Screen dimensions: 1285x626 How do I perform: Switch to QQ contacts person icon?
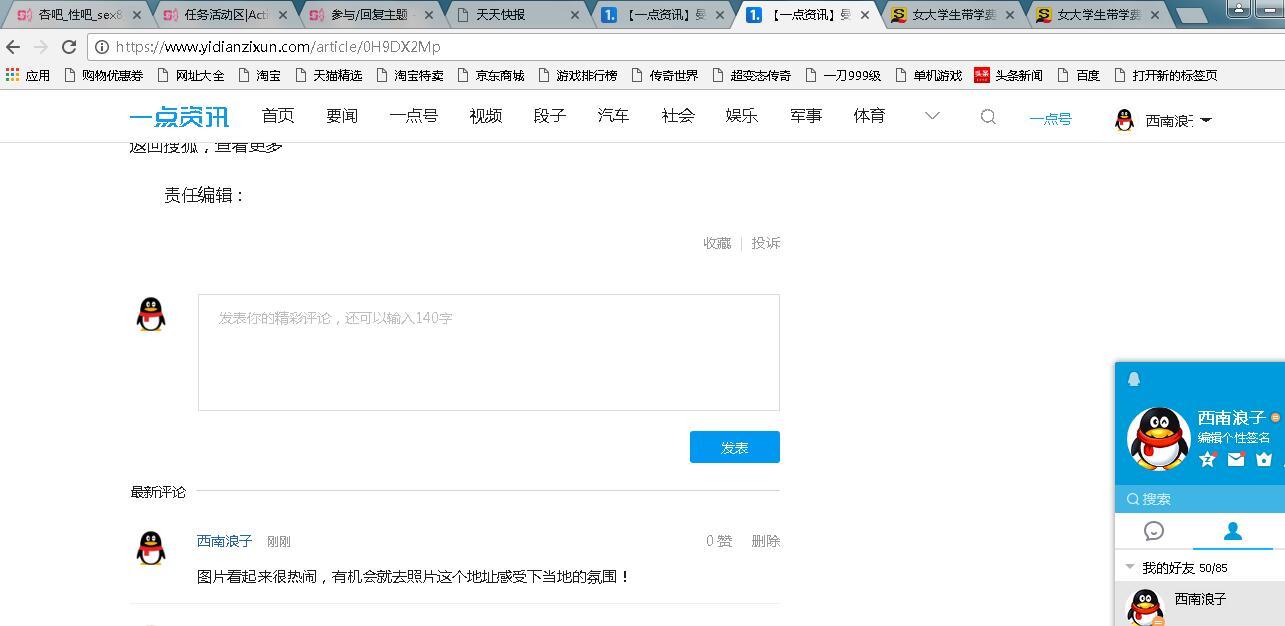[x=1232, y=532]
